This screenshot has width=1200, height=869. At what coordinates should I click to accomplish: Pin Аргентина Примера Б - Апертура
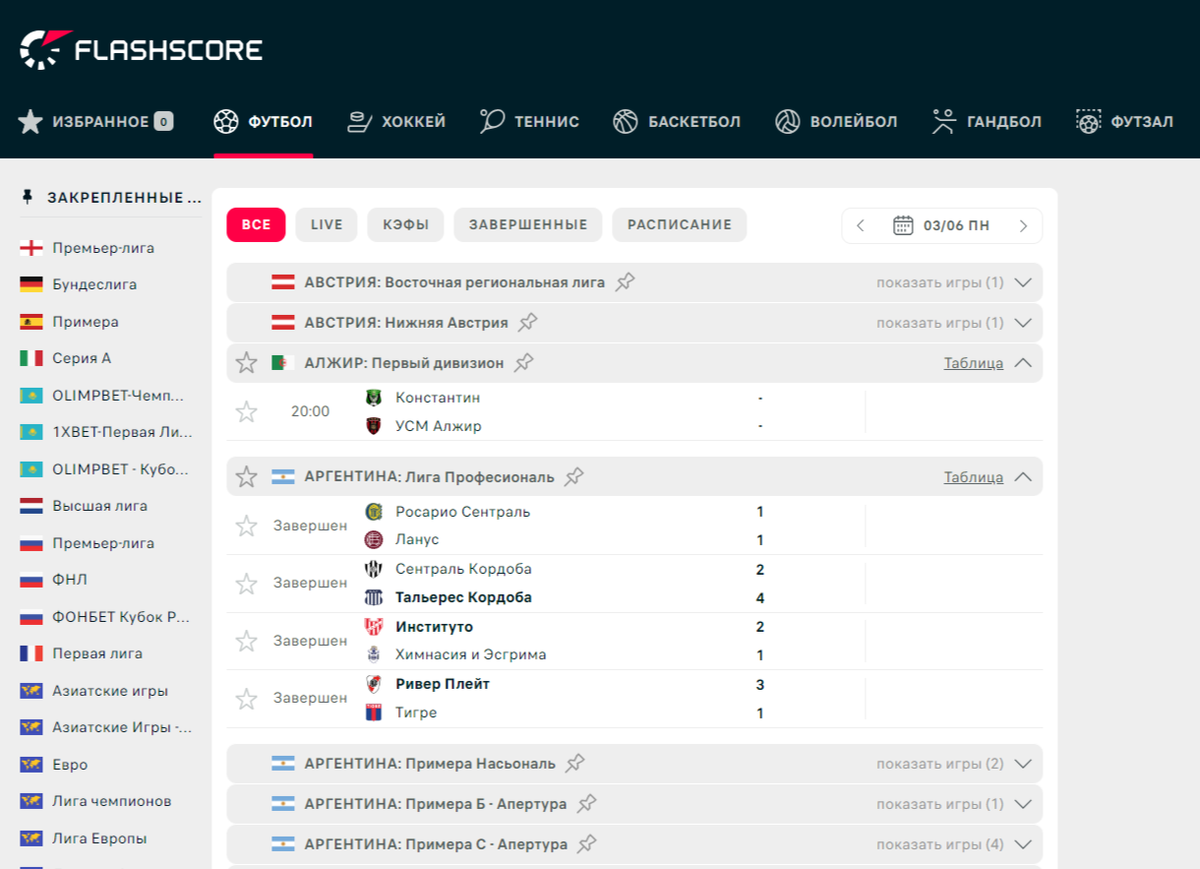(x=587, y=804)
